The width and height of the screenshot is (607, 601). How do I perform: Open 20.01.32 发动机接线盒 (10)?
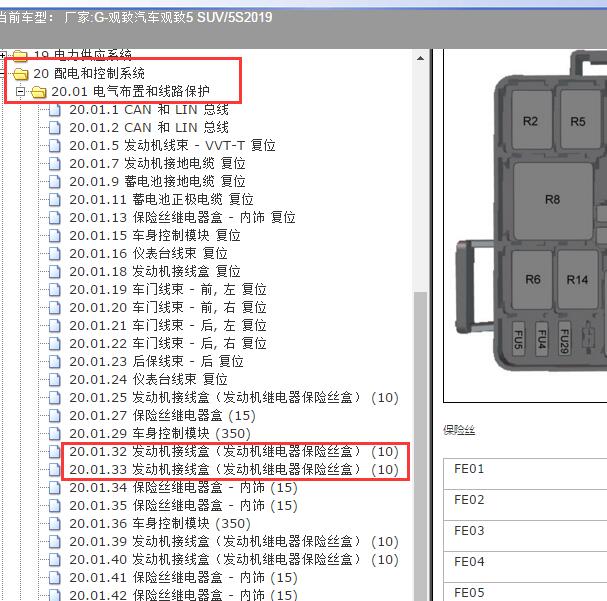pyautogui.click(x=234, y=451)
